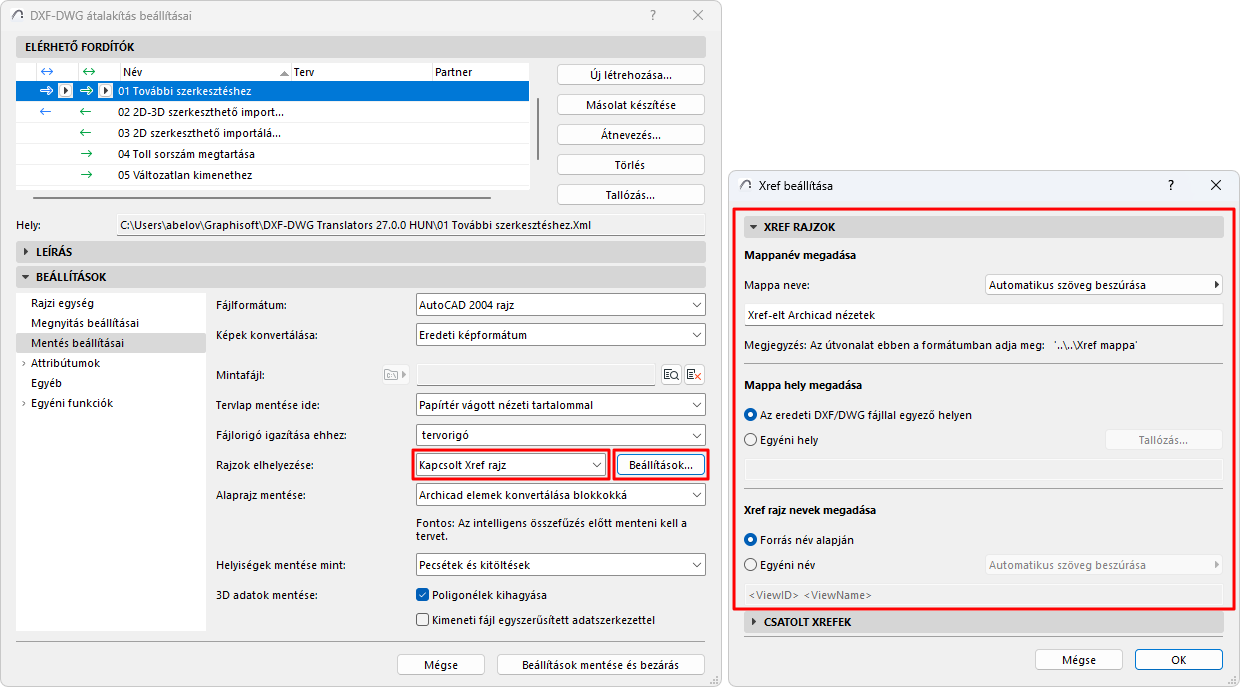Click Tallózás... button next to translator list

pos(631,195)
